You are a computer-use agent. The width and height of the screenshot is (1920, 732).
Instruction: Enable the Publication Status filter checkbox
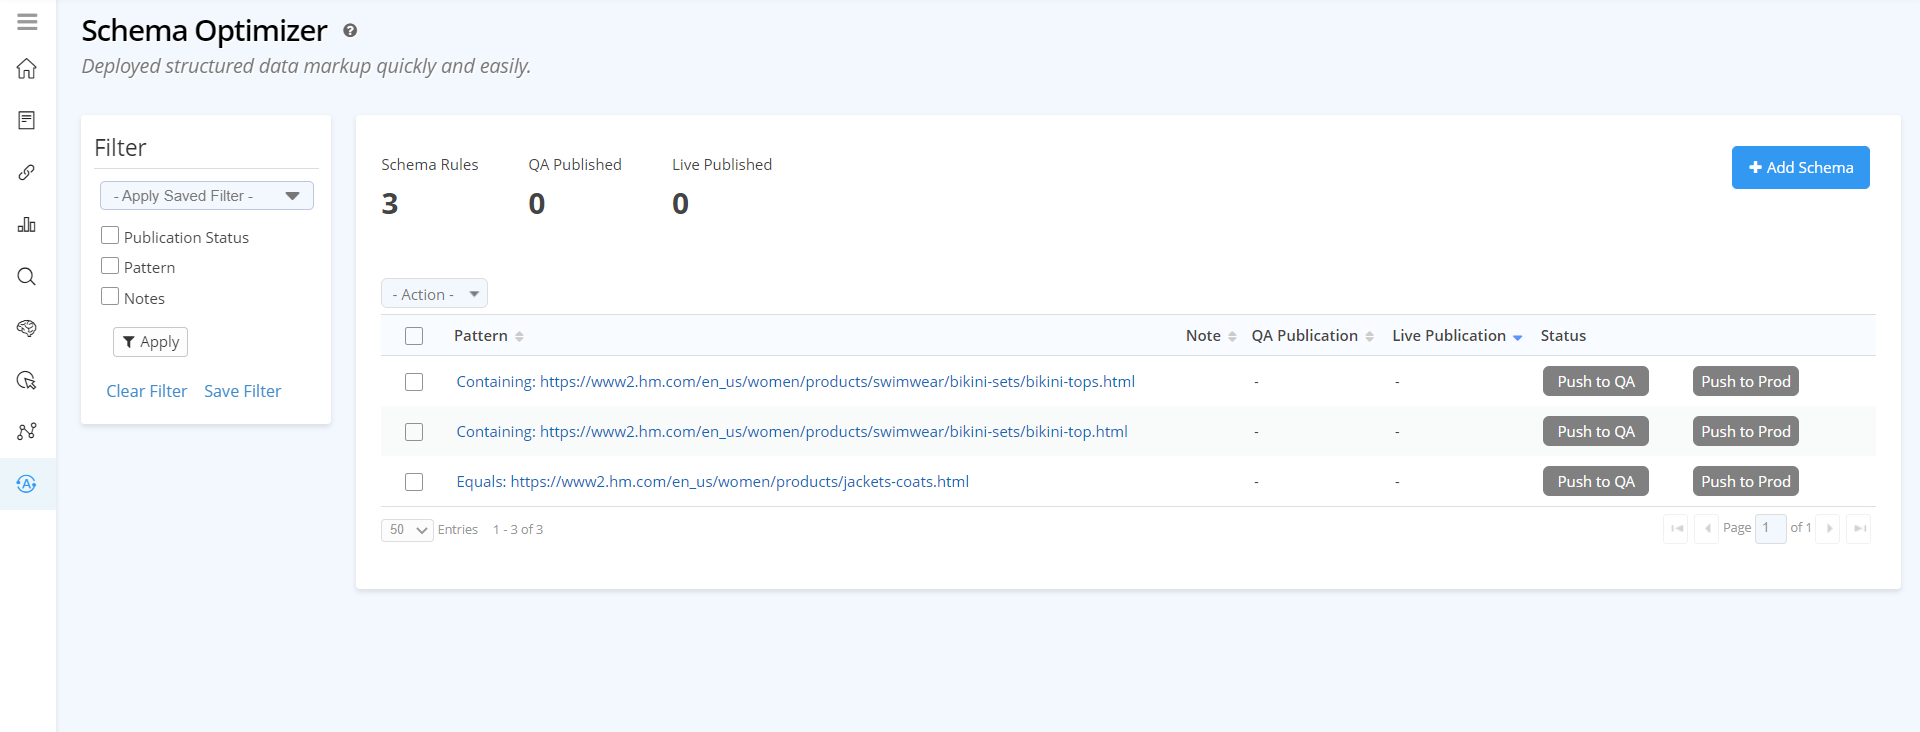pos(110,236)
